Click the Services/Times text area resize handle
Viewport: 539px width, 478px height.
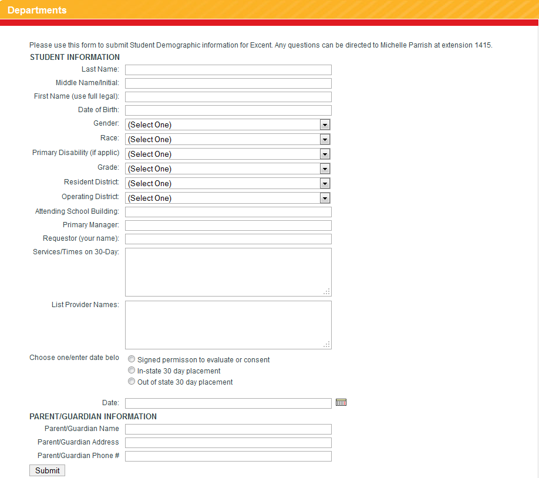(x=327, y=292)
